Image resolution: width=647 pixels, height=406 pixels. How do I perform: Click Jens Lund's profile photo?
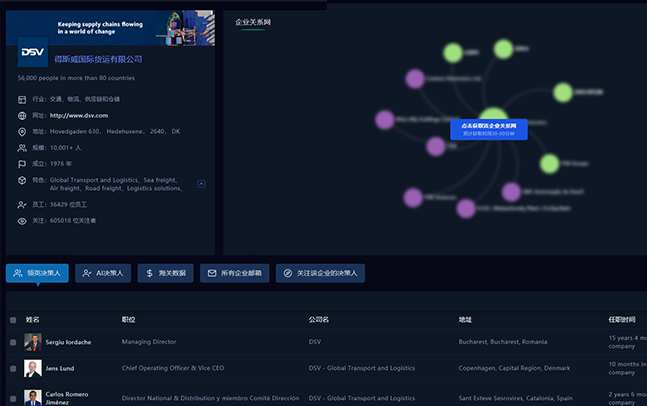point(33,368)
